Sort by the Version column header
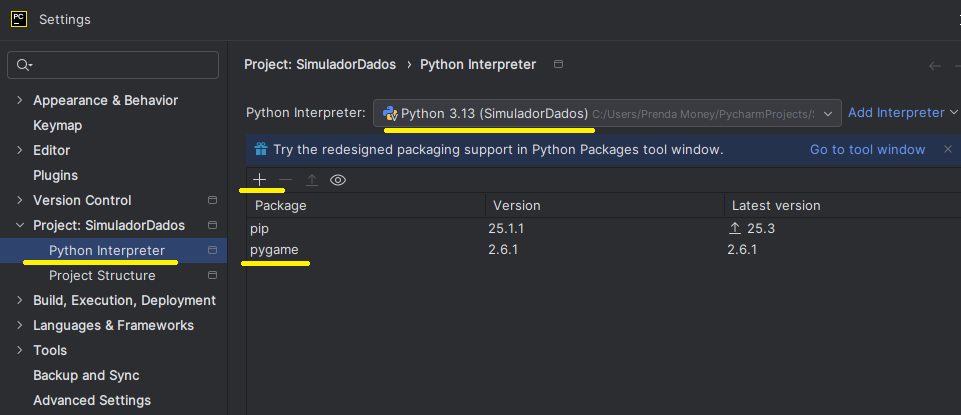The image size is (961, 415). [605, 205]
